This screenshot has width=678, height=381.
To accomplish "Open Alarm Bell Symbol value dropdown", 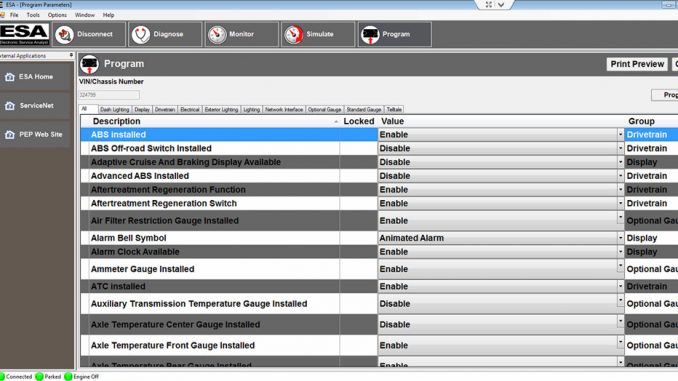I will click(x=620, y=238).
